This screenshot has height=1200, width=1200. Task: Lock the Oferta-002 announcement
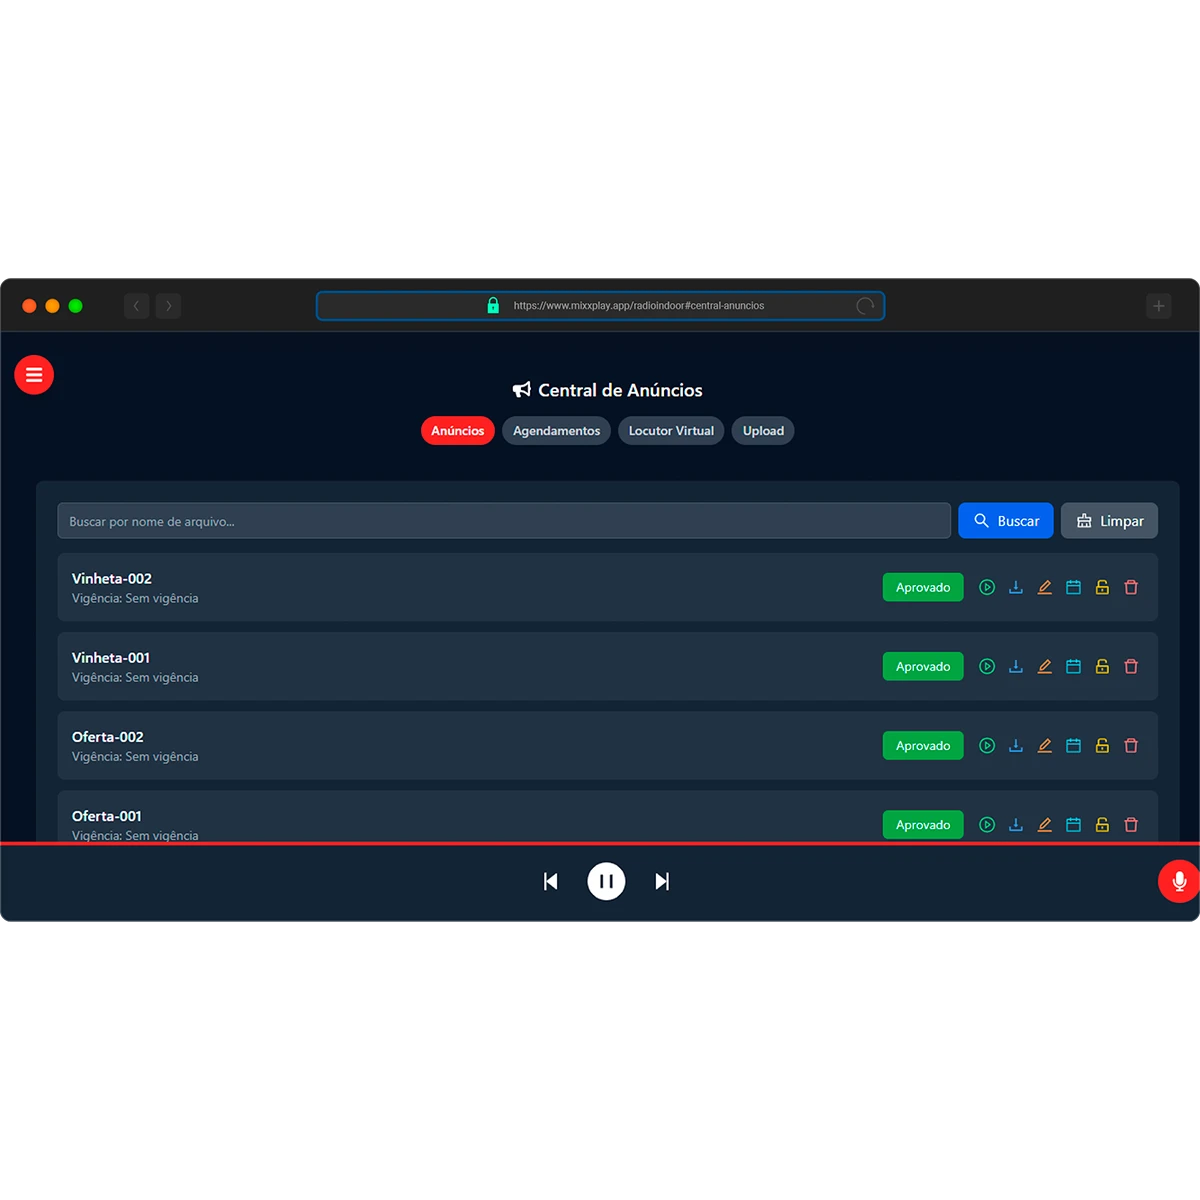point(1102,745)
